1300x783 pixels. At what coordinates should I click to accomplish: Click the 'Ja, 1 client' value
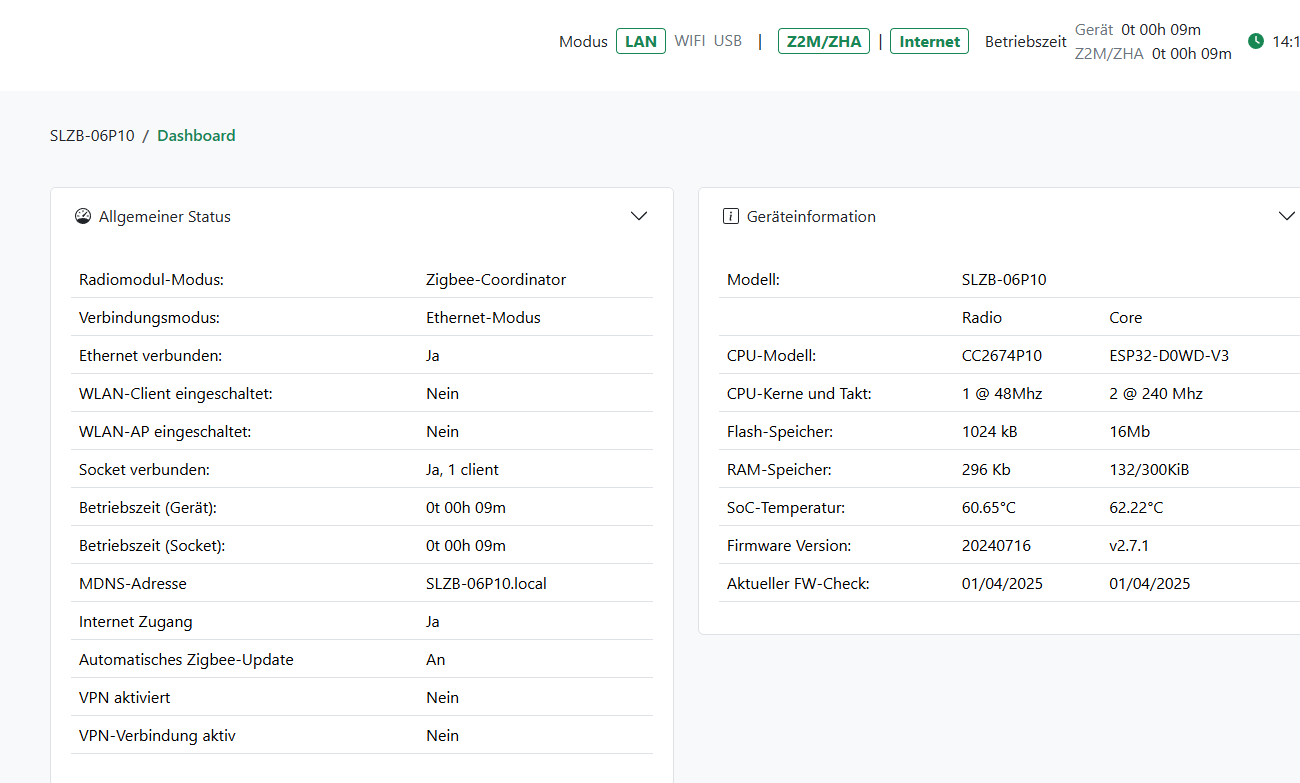[462, 470]
